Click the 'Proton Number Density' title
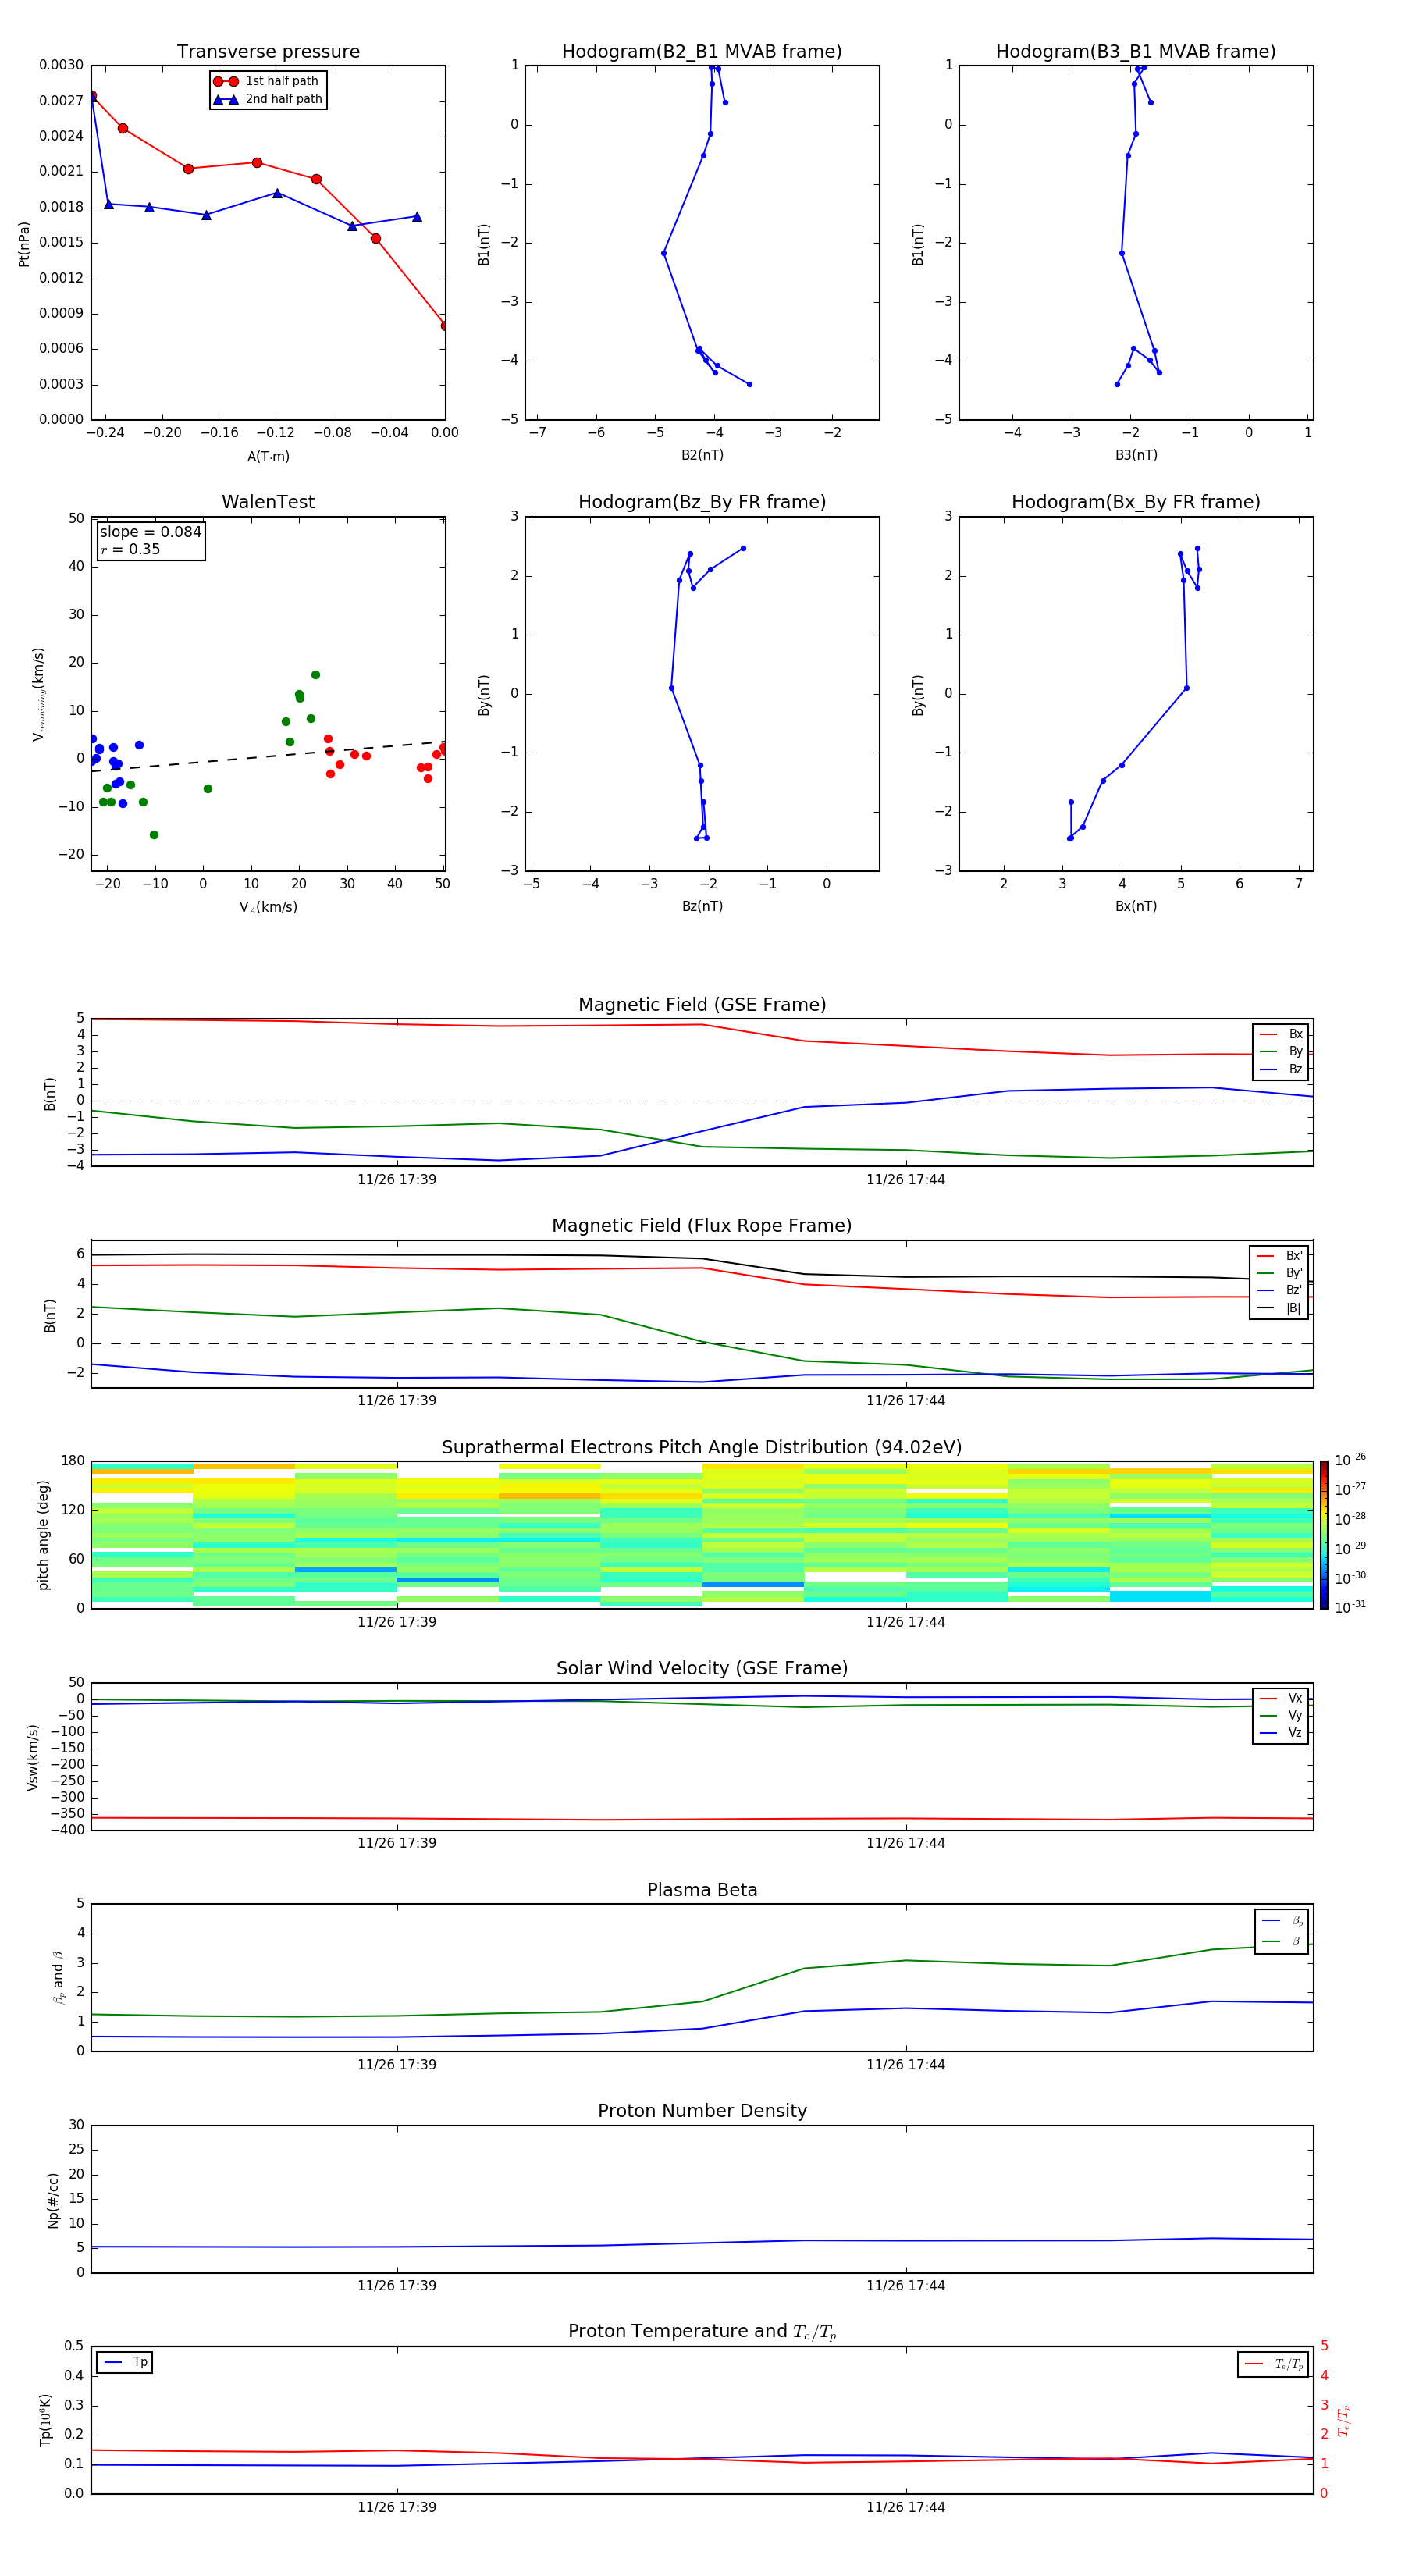 [702, 2111]
